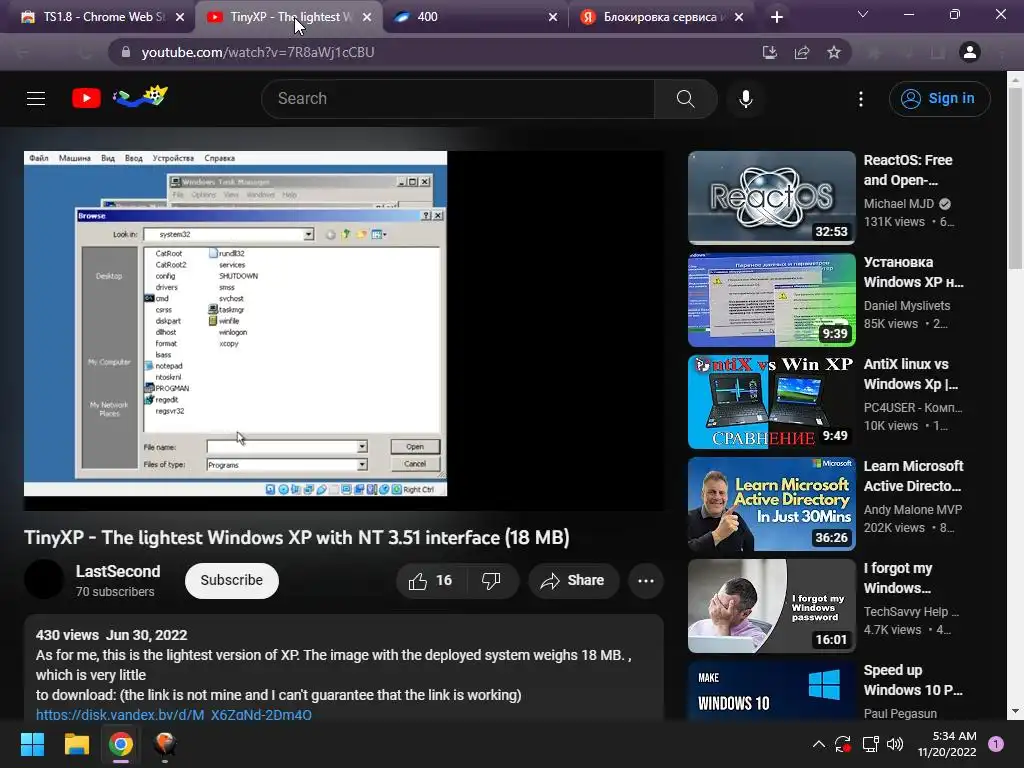The image size is (1024, 768).
Task: Bookmark this page with star icon
Action: point(833,52)
